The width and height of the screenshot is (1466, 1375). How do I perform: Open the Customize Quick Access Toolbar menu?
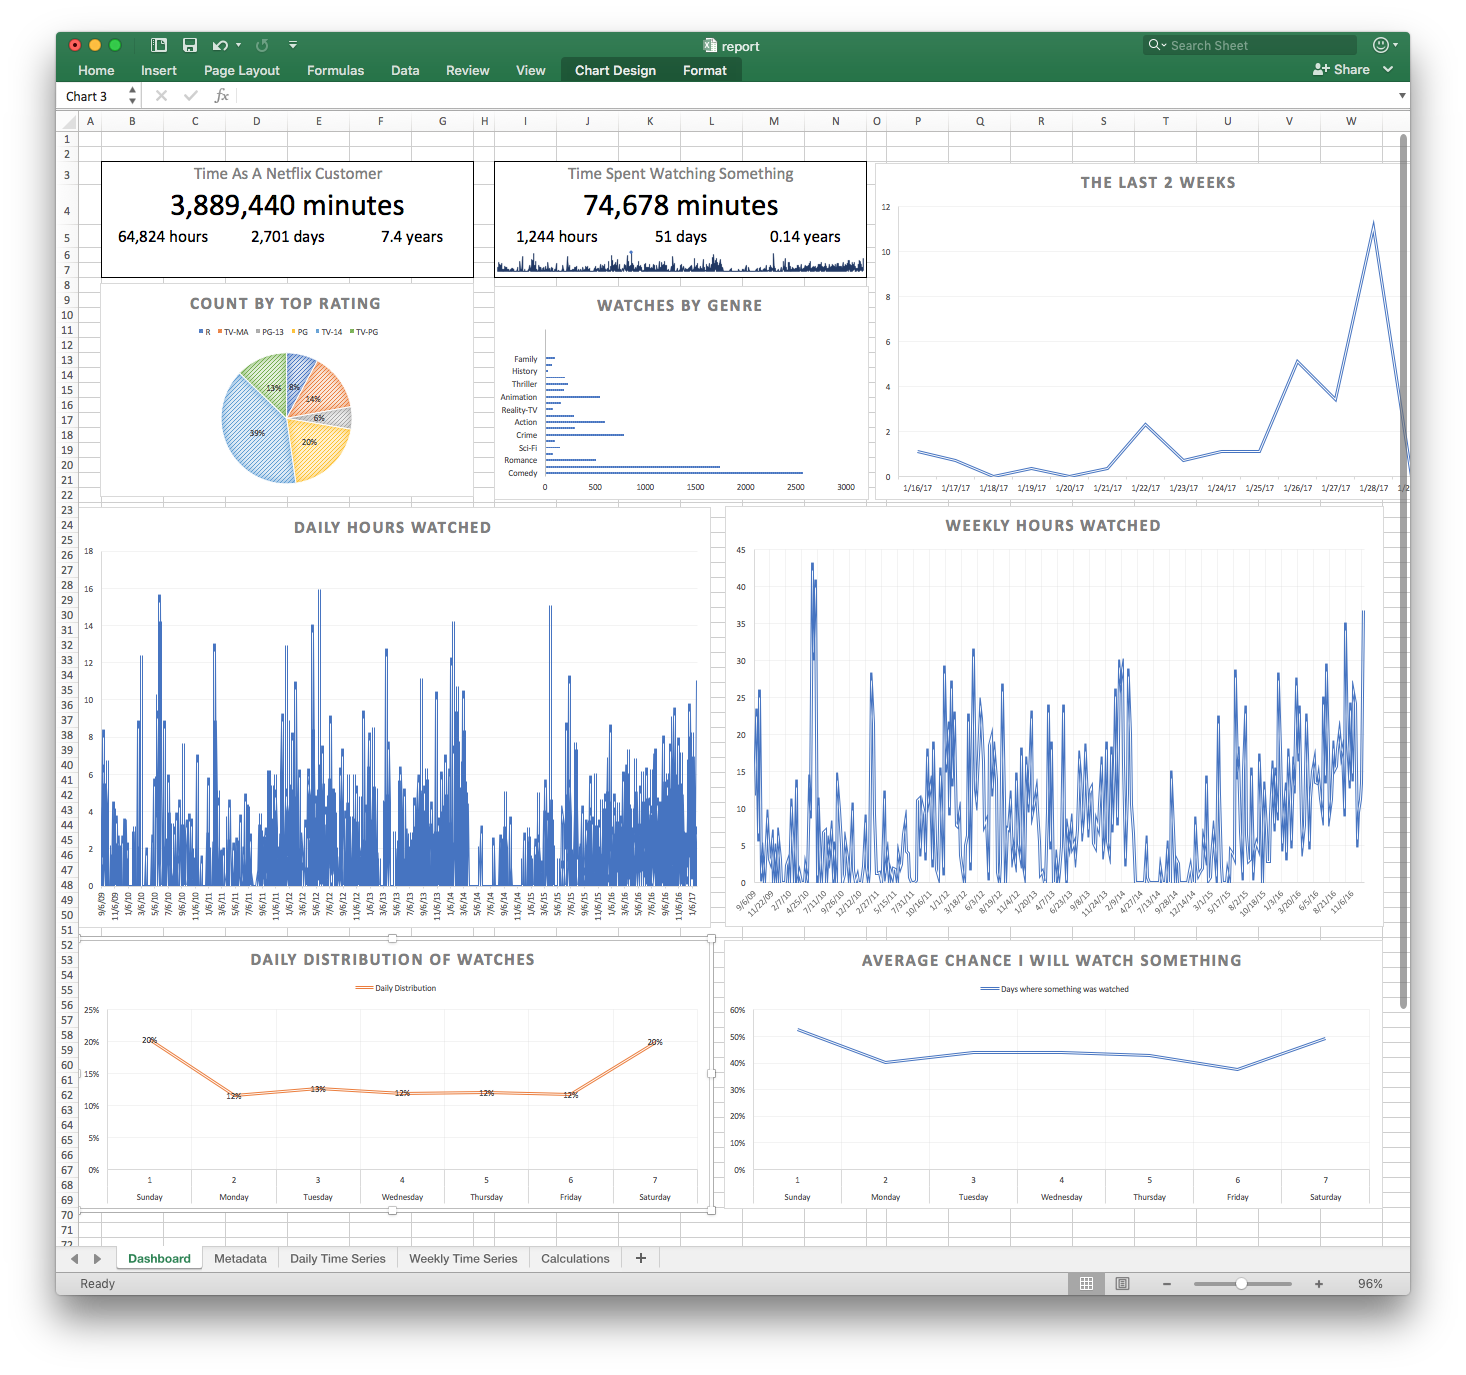(x=293, y=45)
